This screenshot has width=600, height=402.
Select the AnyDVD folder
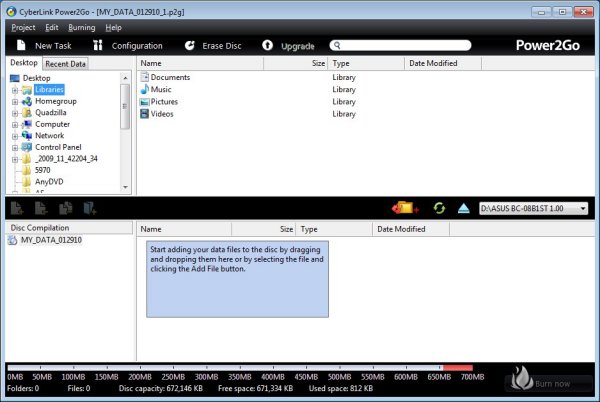[x=49, y=182]
